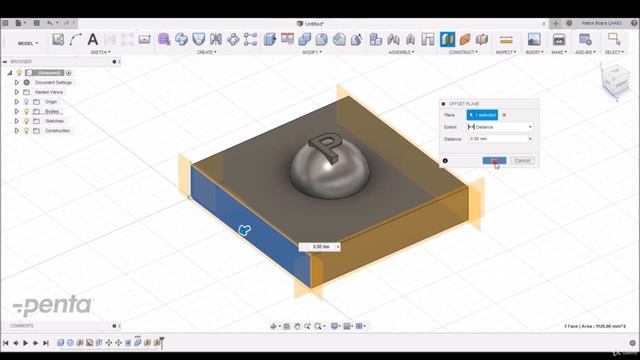Click the Select tool icon
The image size is (640, 360).
click(614, 39)
